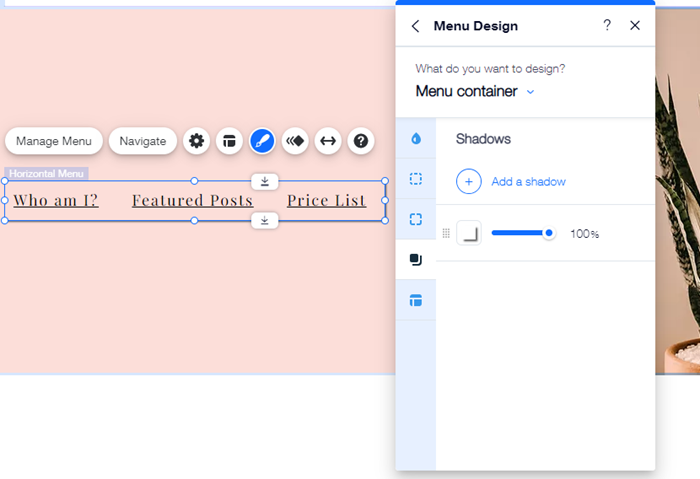Click the Horizontal Menu label tag
This screenshot has width=700, height=479.
(46, 173)
